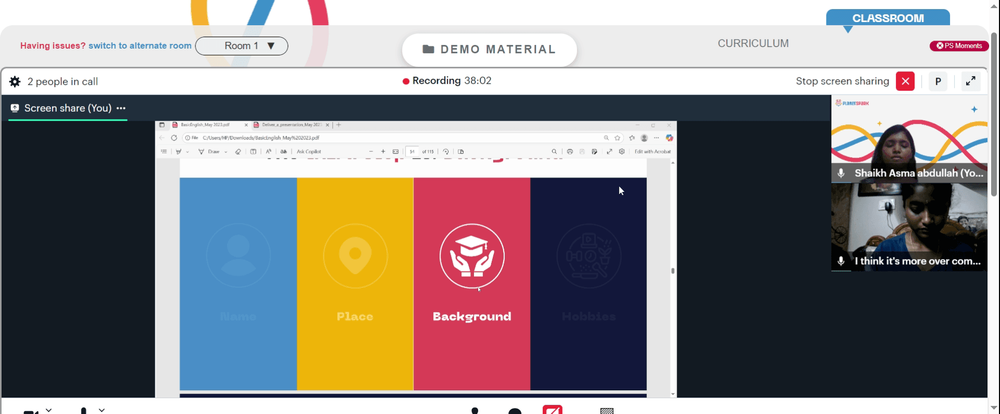Viewport: 1000px width, 414px height.
Task: Open call settings gear icon
Action: [15, 82]
